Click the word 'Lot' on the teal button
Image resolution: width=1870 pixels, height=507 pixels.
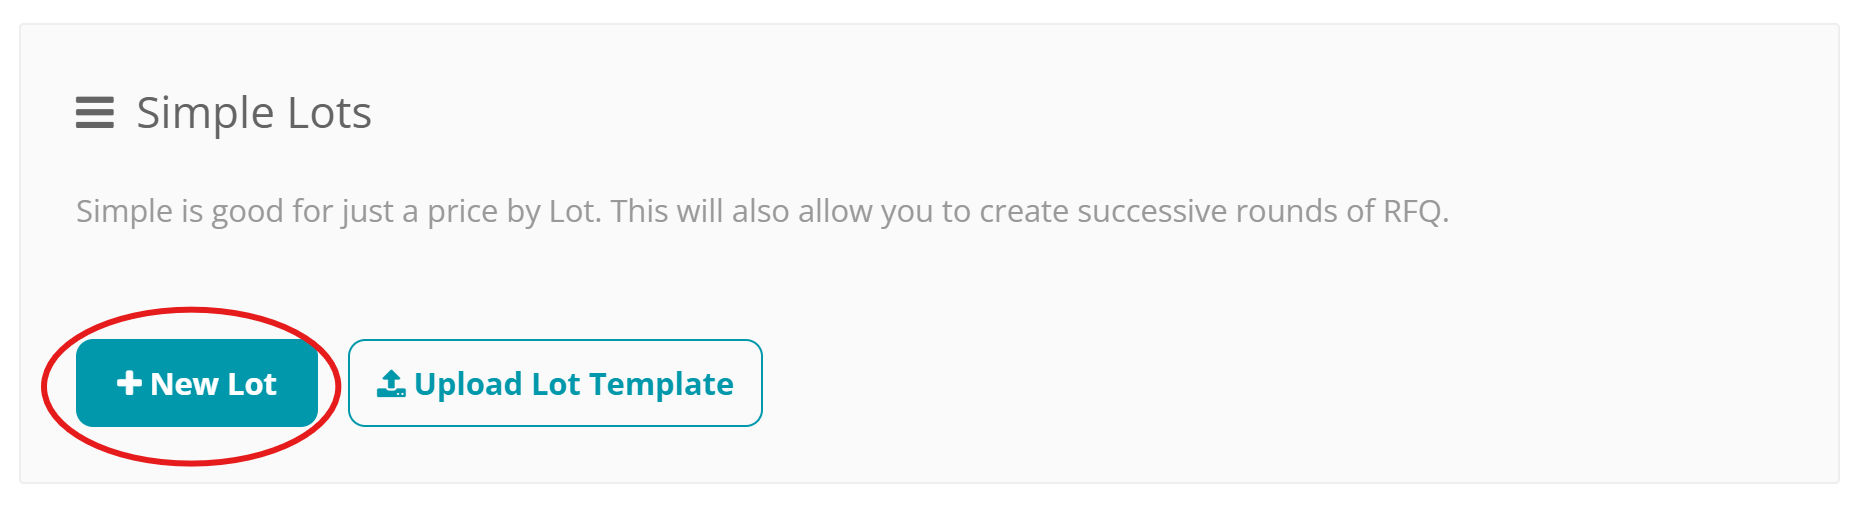[252, 384]
